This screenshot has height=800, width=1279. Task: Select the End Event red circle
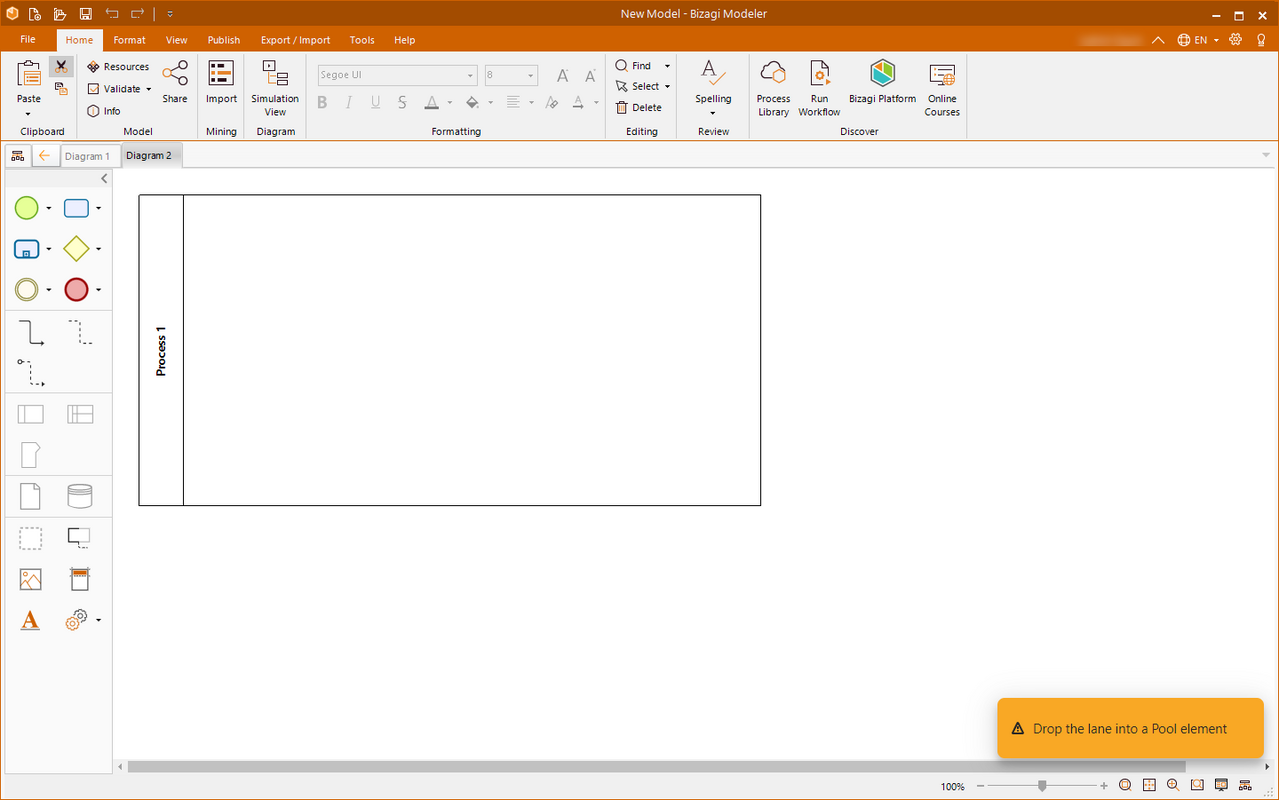[76, 290]
